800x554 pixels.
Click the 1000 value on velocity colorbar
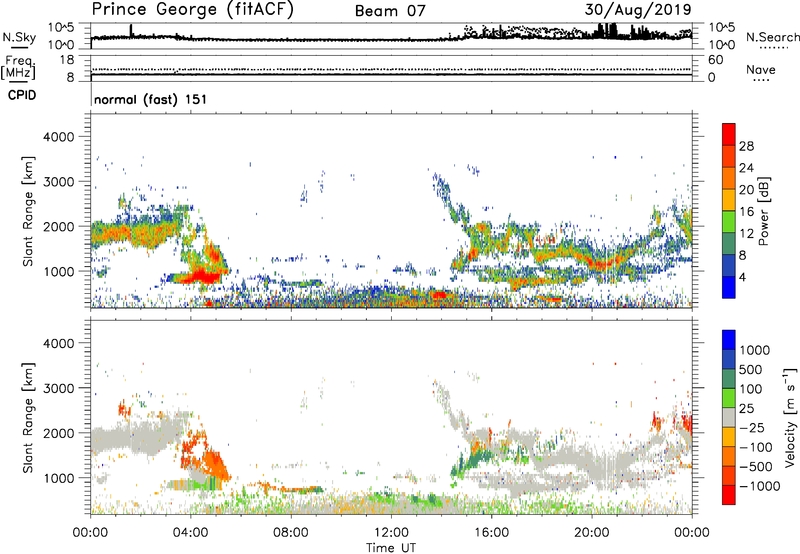click(x=755, y=350)
